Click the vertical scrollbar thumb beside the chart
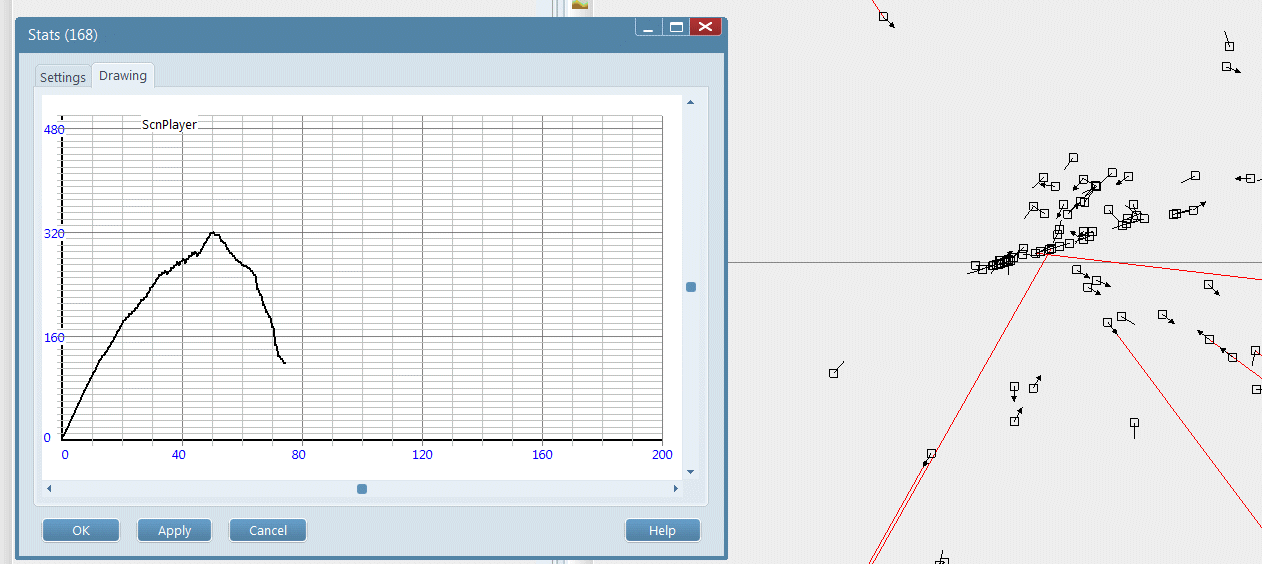Image resolution: width=1262 pixels, height=564 pixels. click(690, 287)
